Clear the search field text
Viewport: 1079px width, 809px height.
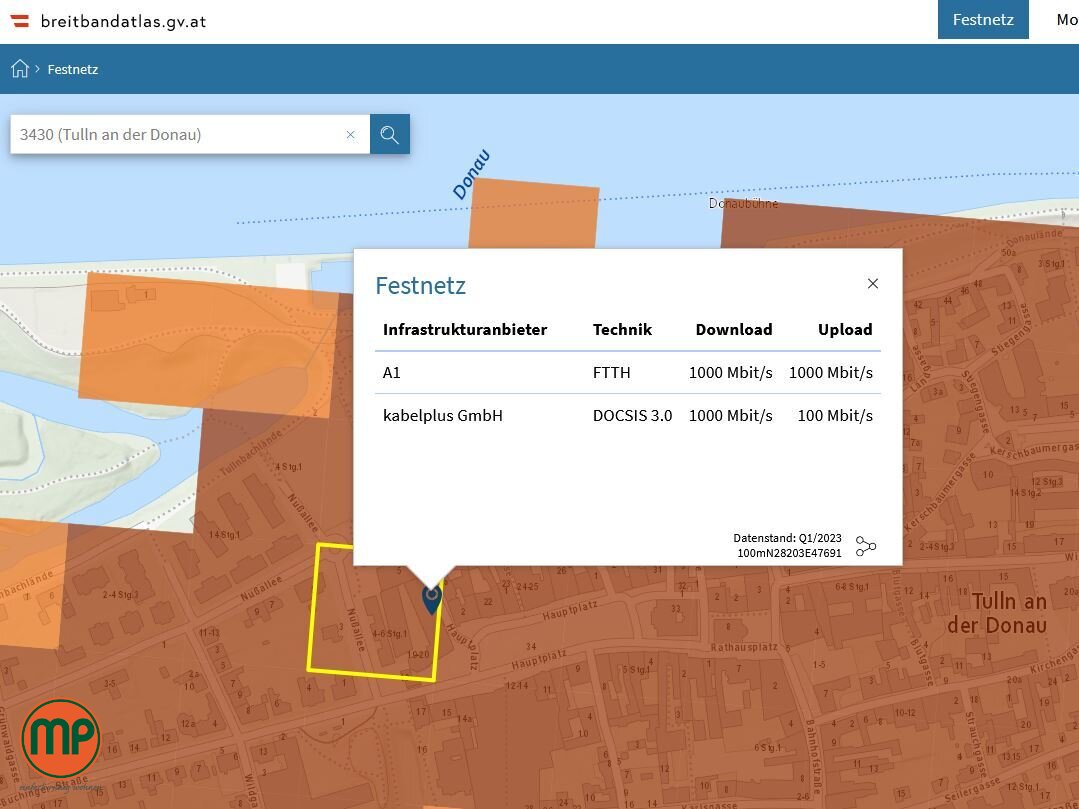(350, 135)
